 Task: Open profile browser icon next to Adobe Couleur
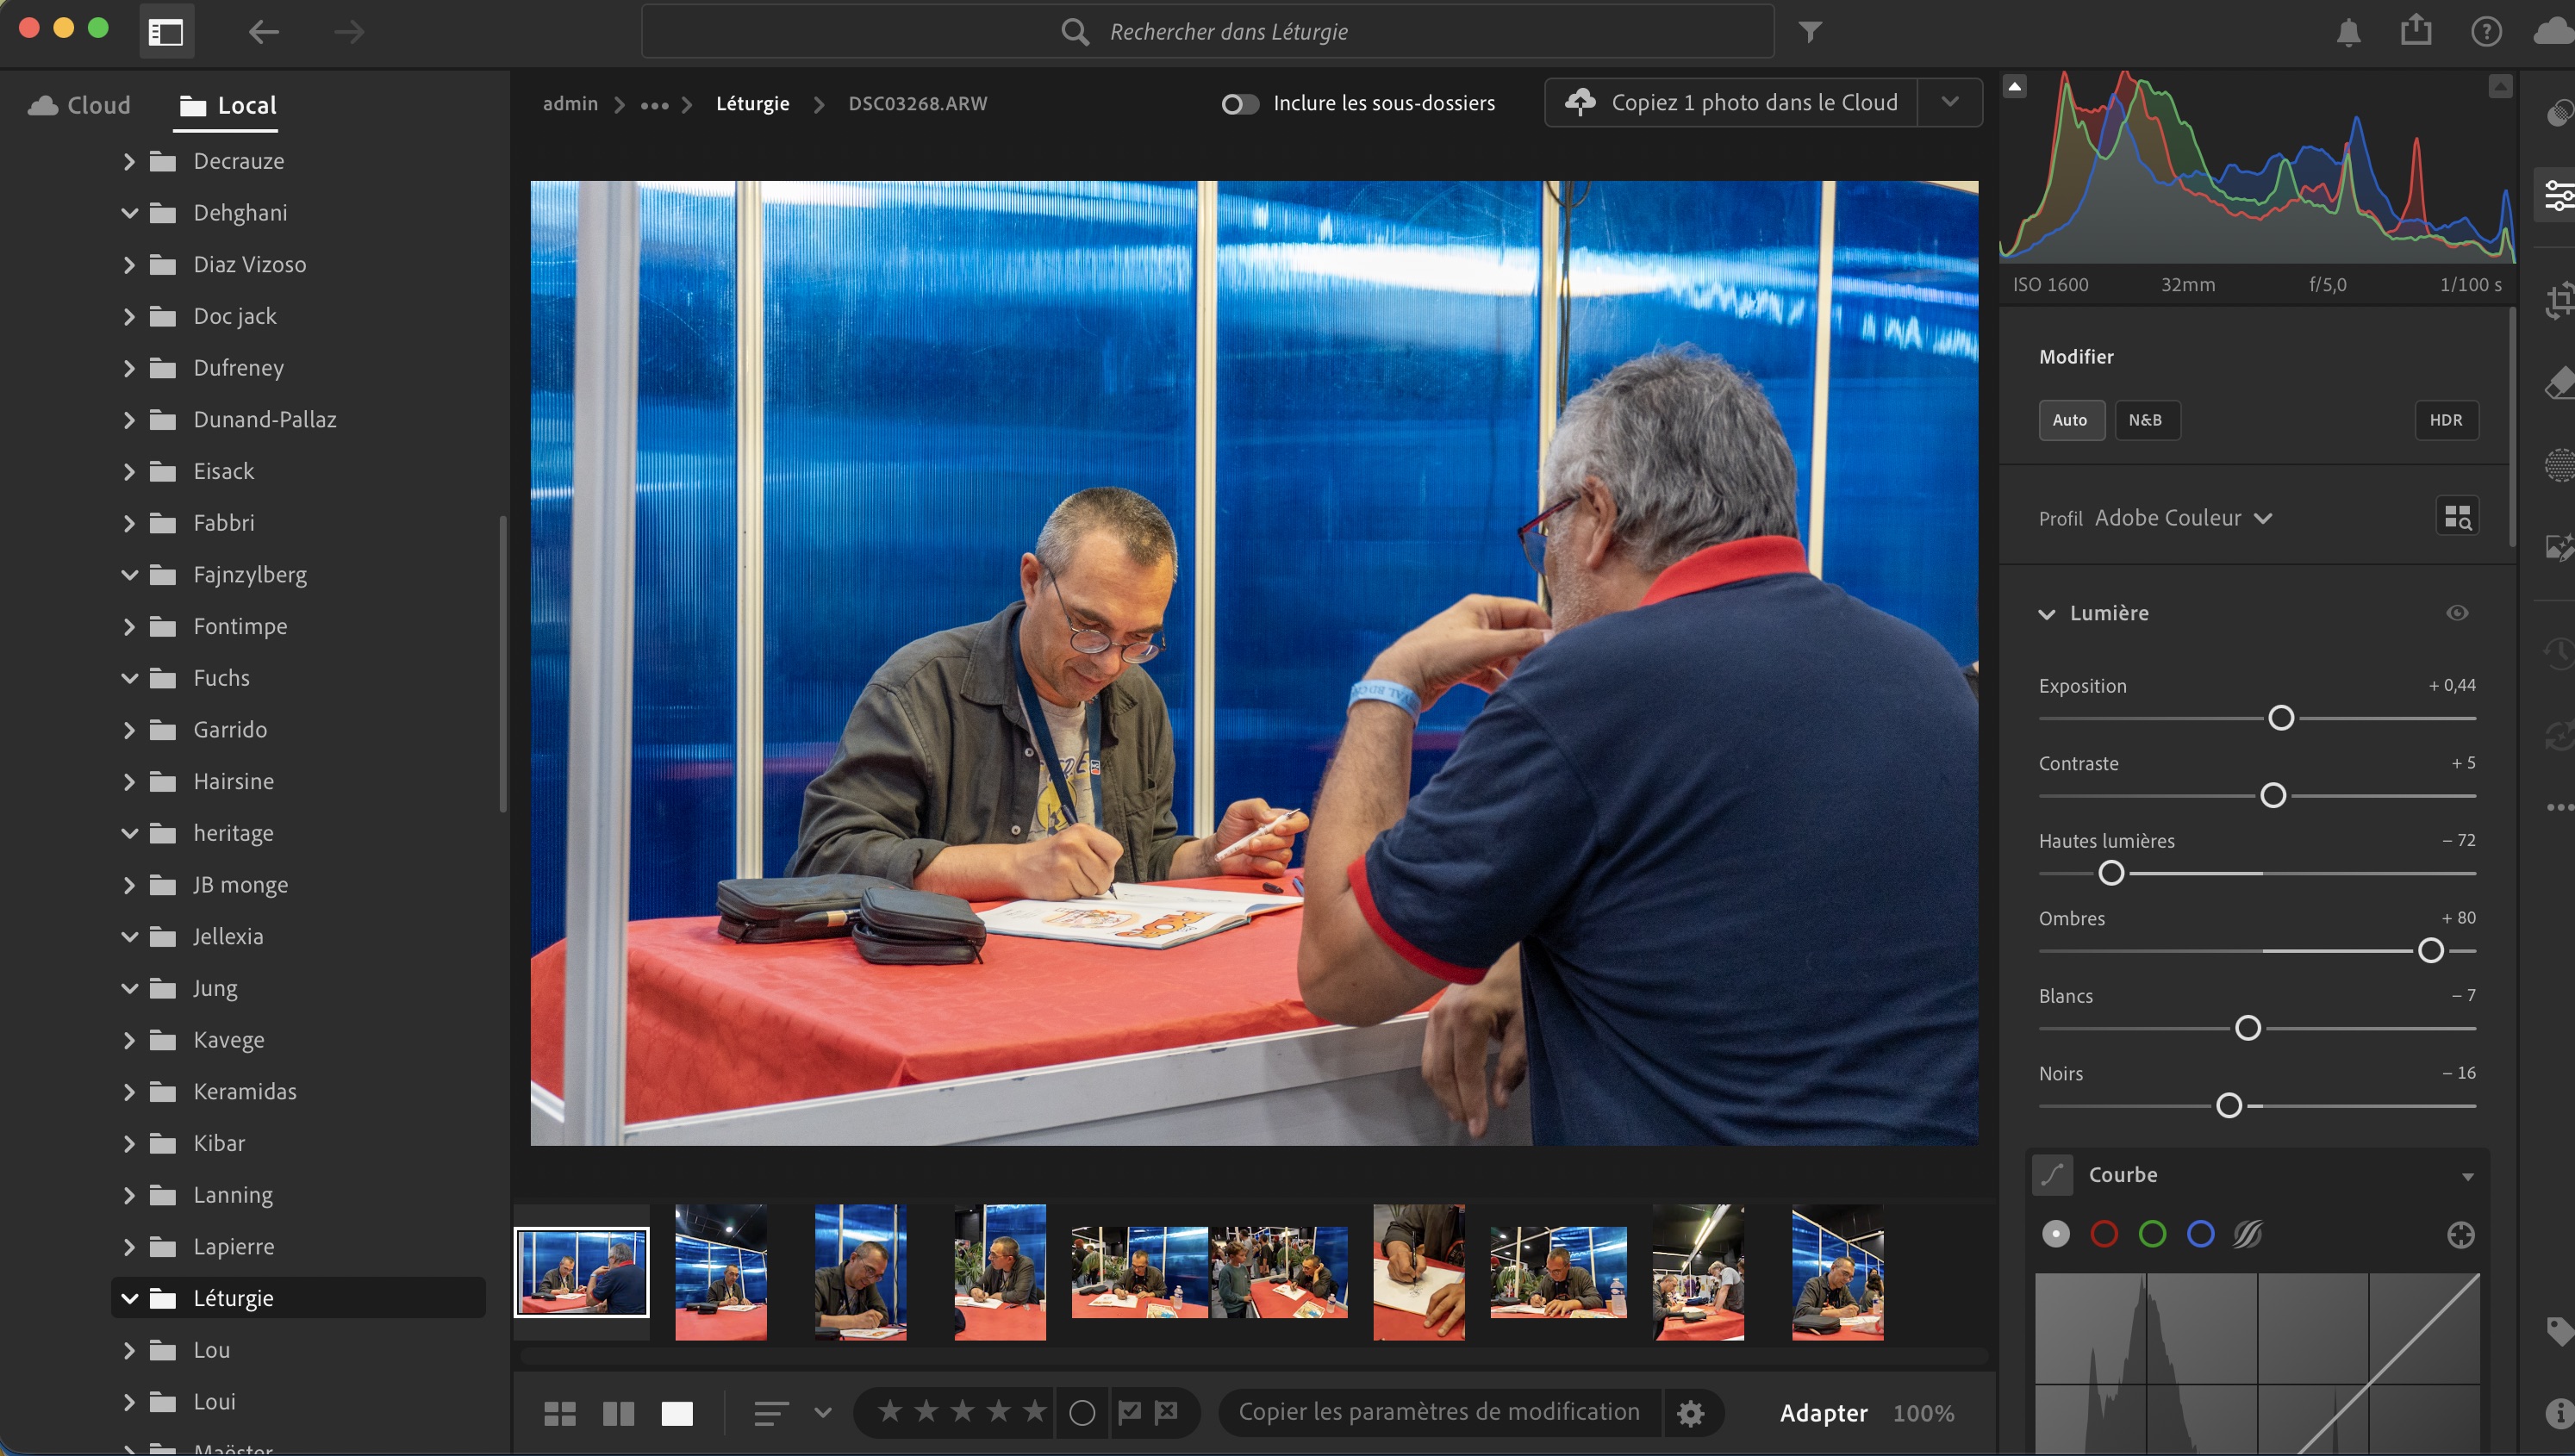[2457, 517]
